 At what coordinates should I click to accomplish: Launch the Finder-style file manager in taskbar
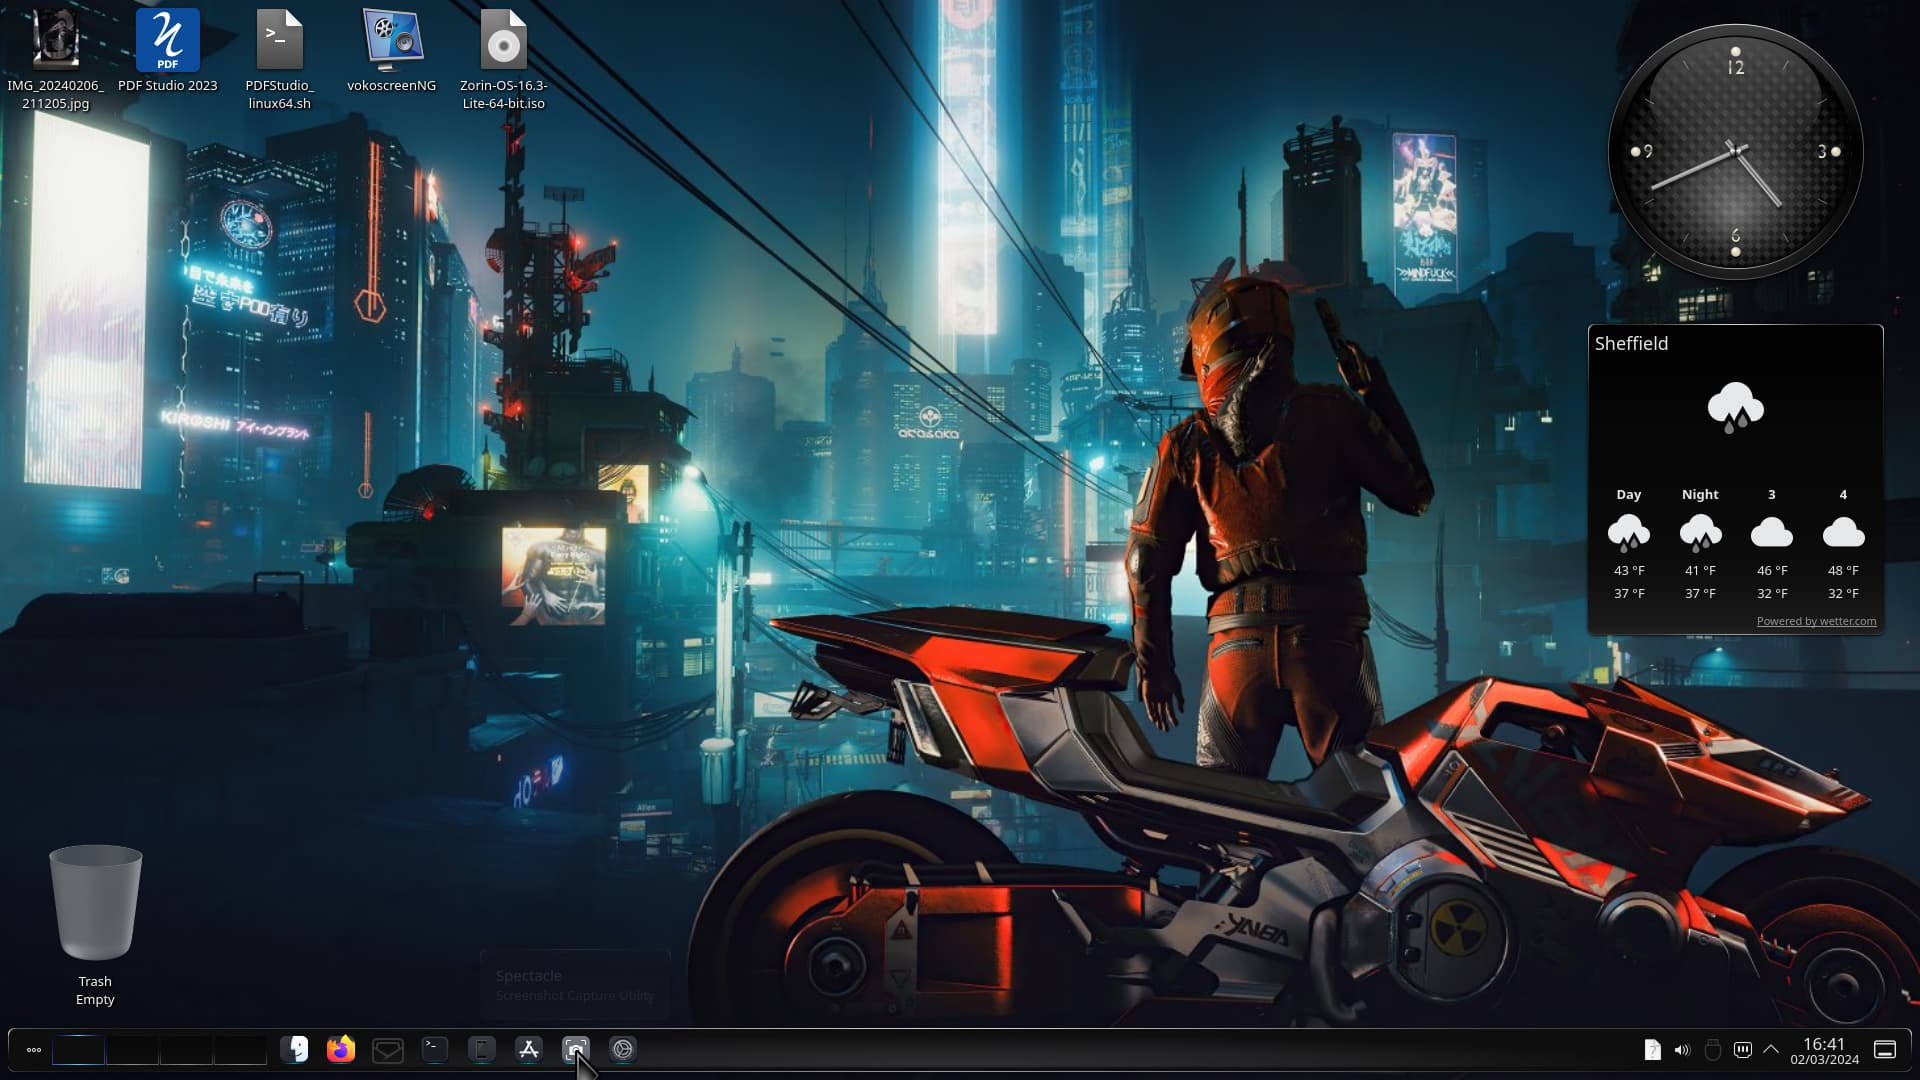click(x=294, y=1049)
